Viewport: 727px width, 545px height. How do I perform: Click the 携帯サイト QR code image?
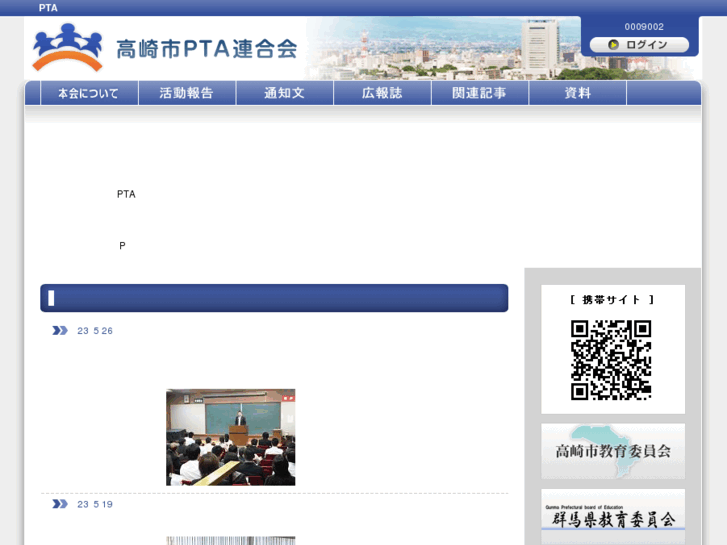611,360
